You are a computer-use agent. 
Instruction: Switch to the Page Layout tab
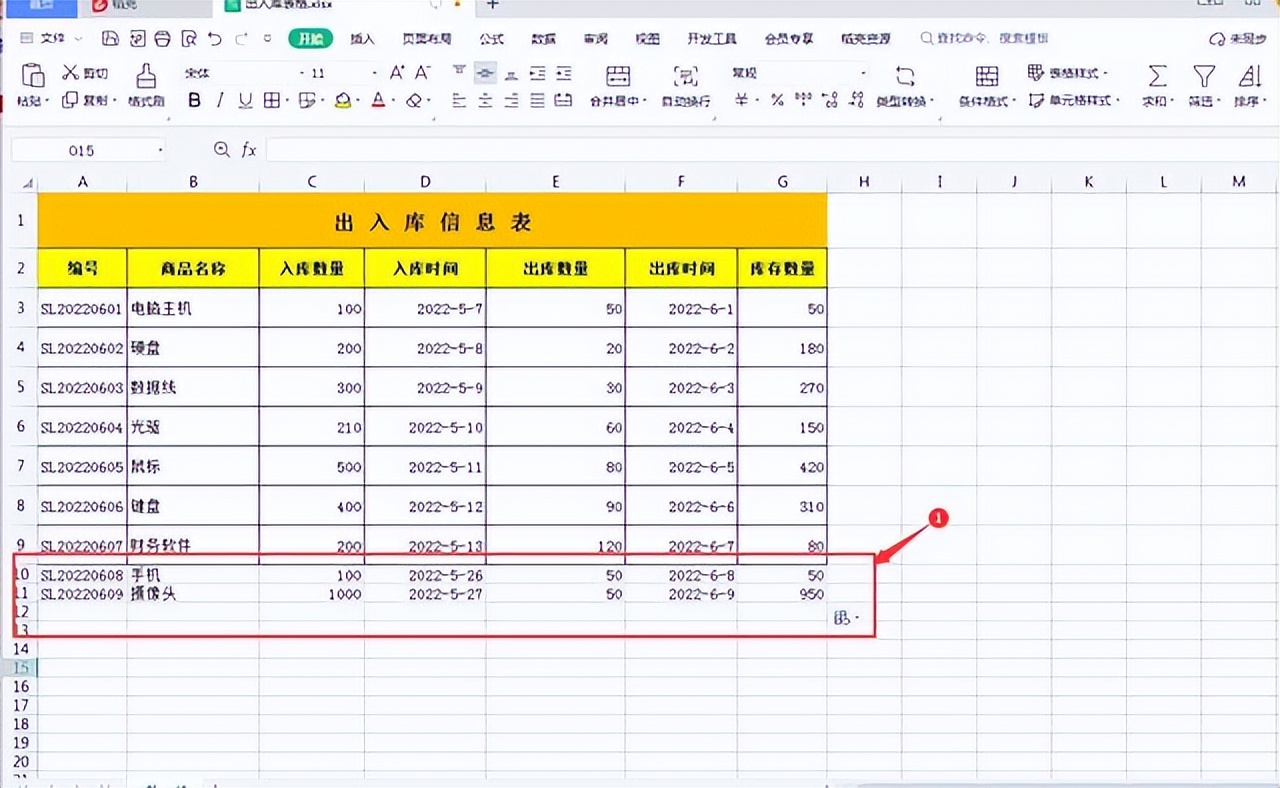tap(426, 39)
